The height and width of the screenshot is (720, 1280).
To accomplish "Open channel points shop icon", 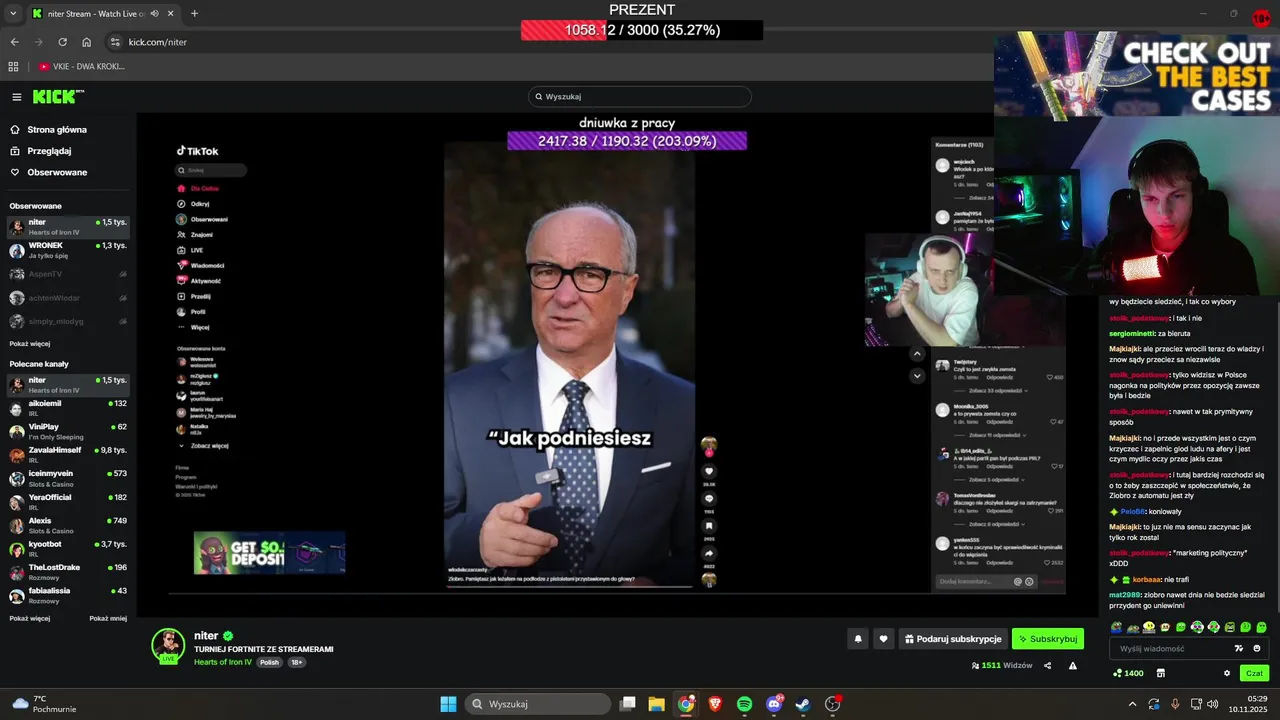I will click(x=1161, y=673).
